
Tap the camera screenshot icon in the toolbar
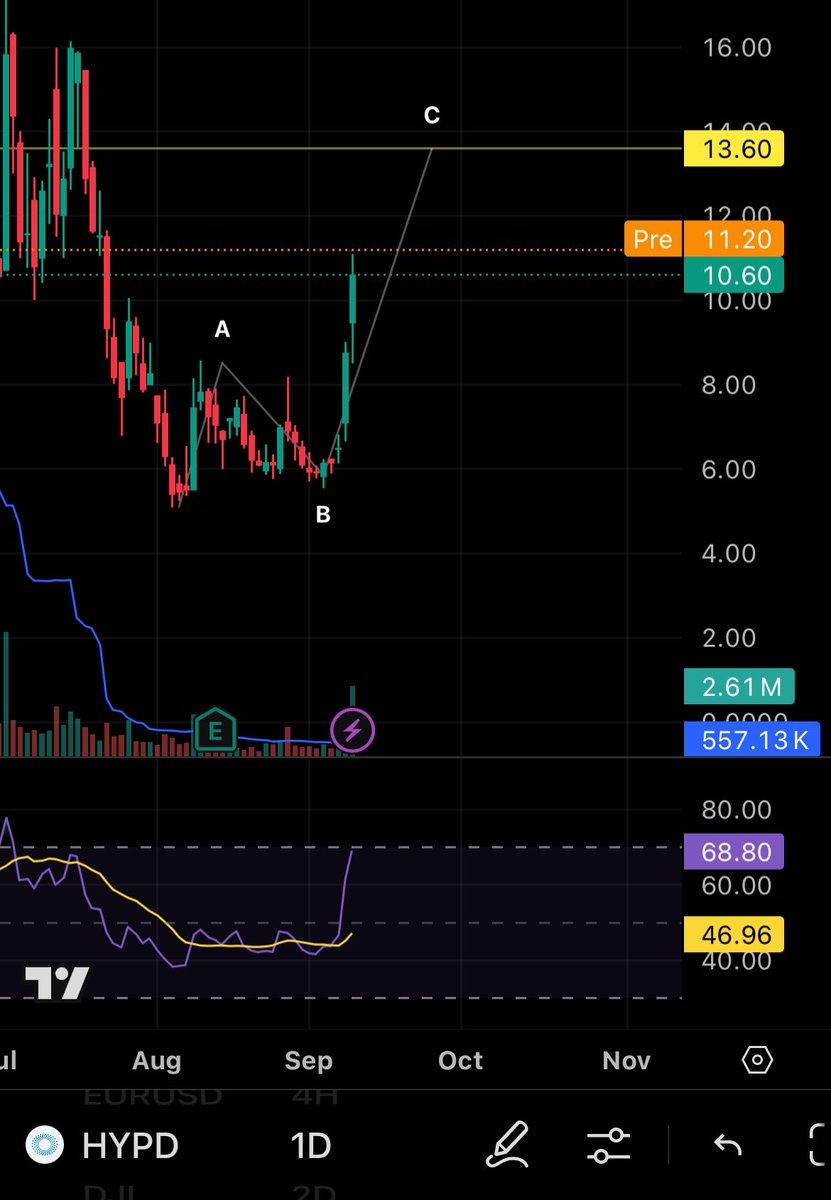tap(818, 1146)
